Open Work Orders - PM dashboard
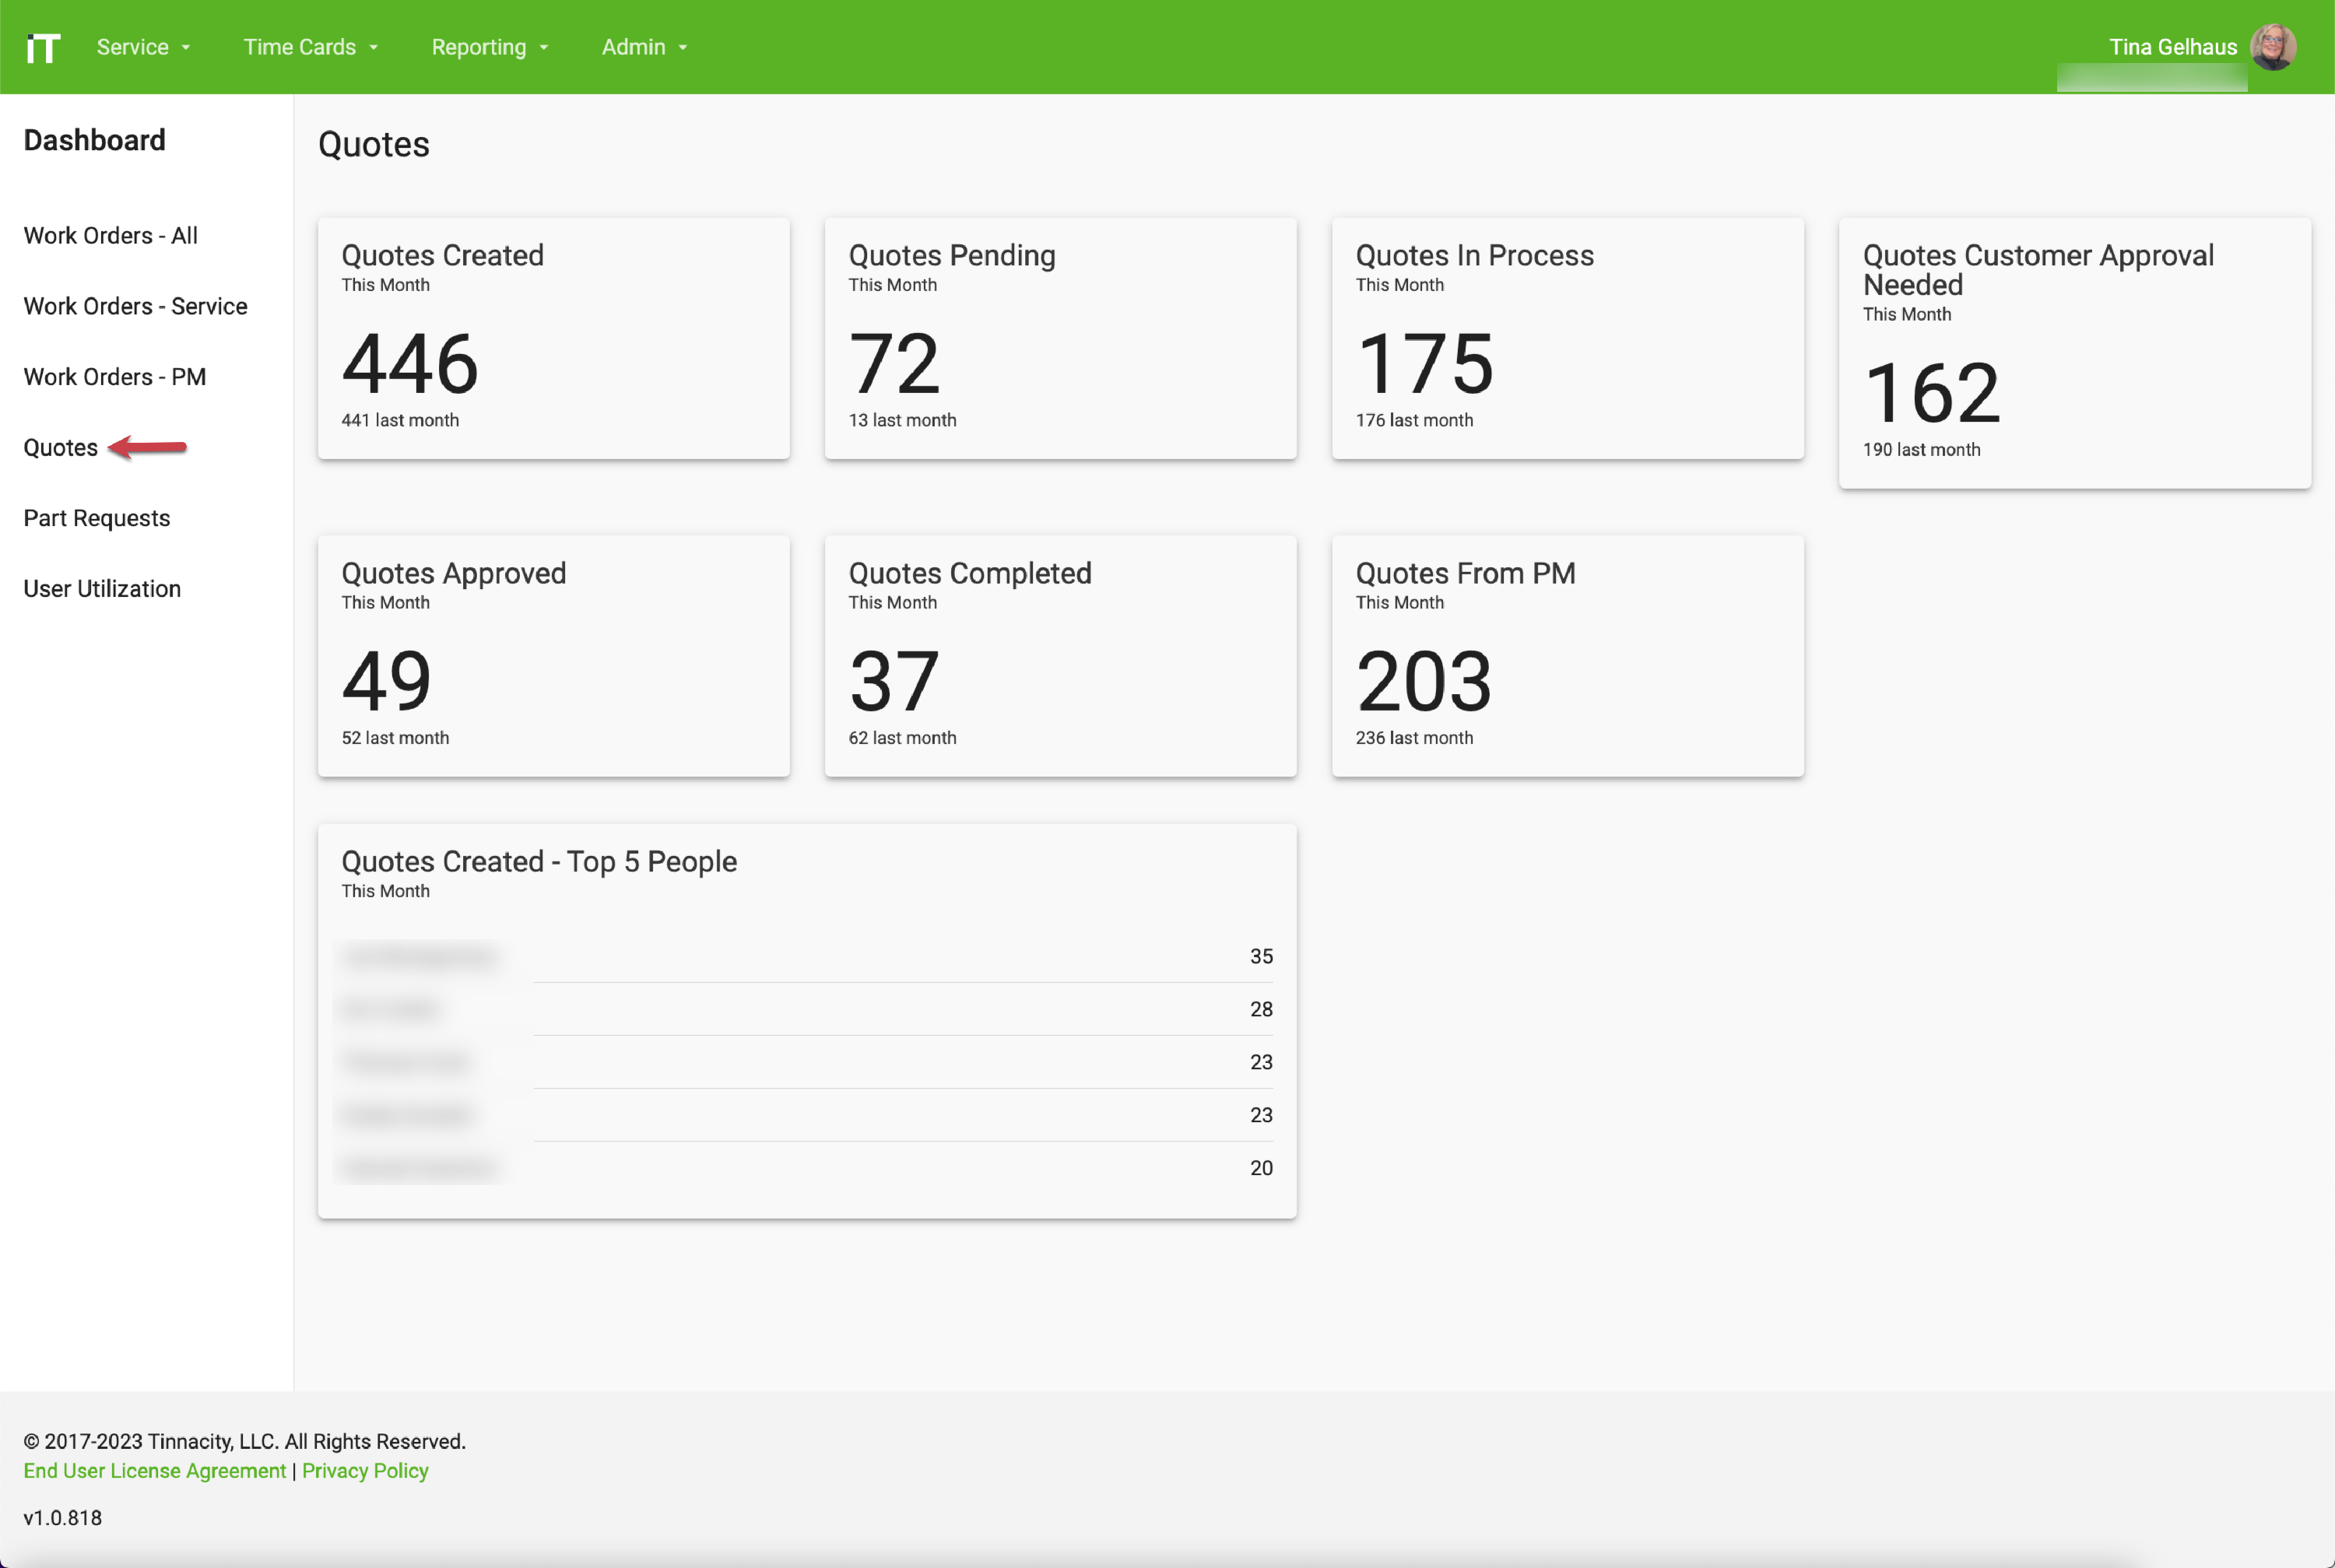Image resolution: width=2335 pixels, height=1568 pixels. (x=115, y=376)
